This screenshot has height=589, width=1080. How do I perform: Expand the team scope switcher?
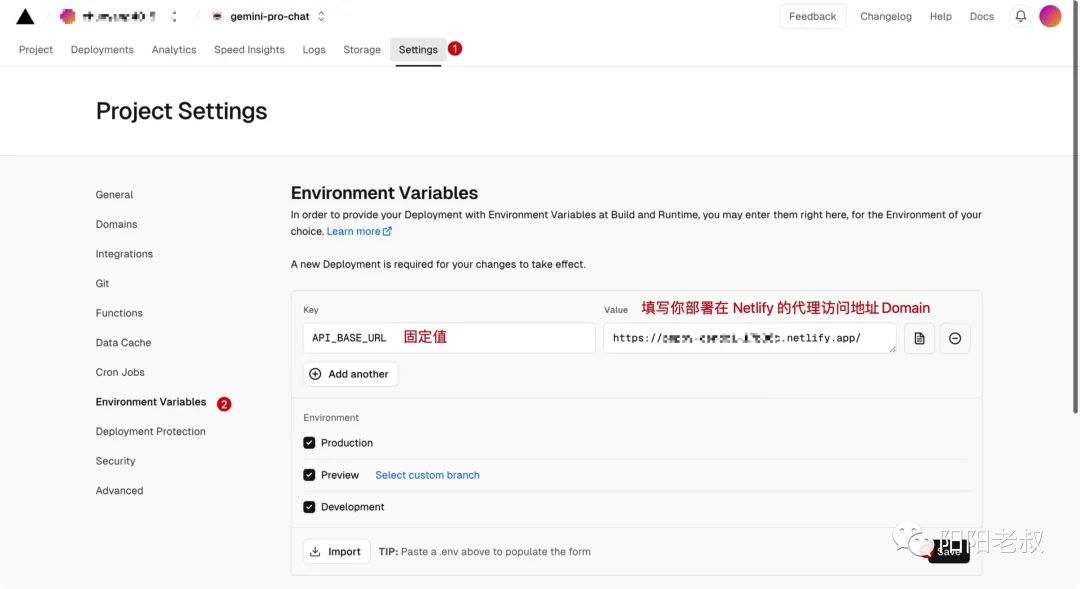tap(175, 16)
